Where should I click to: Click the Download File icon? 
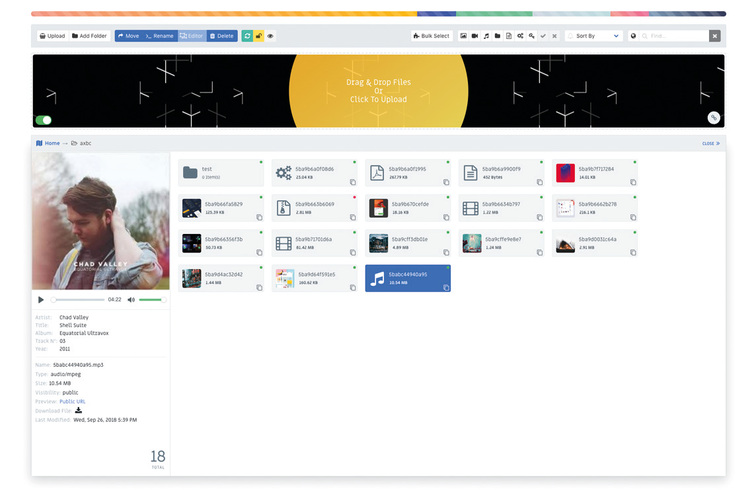point(79,410)
